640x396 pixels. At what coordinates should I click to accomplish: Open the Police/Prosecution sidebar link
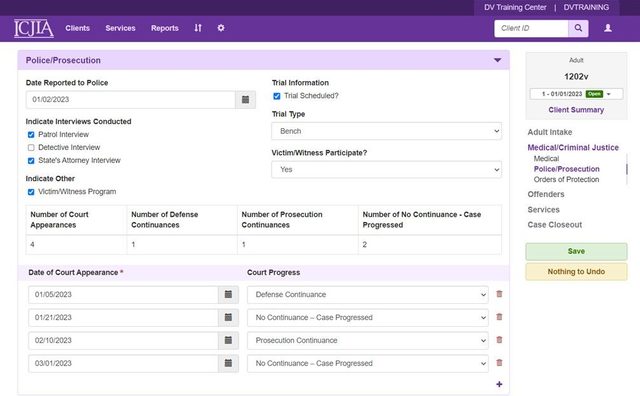[x=567, y=169]
